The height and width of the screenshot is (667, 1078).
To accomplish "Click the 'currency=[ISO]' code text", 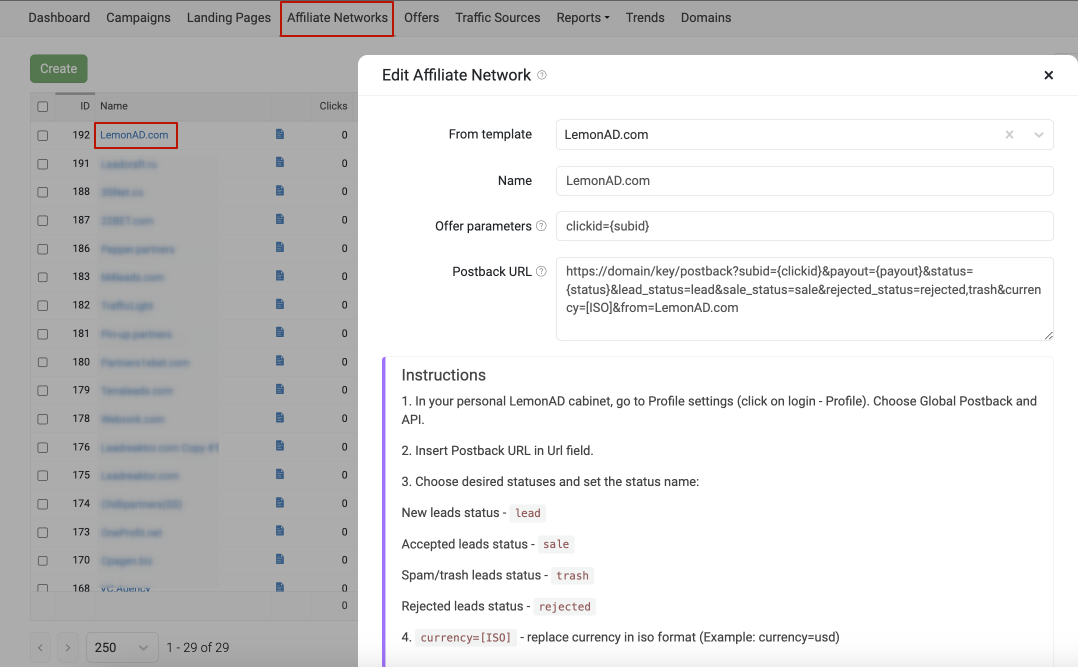I will pyautogui.click(x=465, y=637).
